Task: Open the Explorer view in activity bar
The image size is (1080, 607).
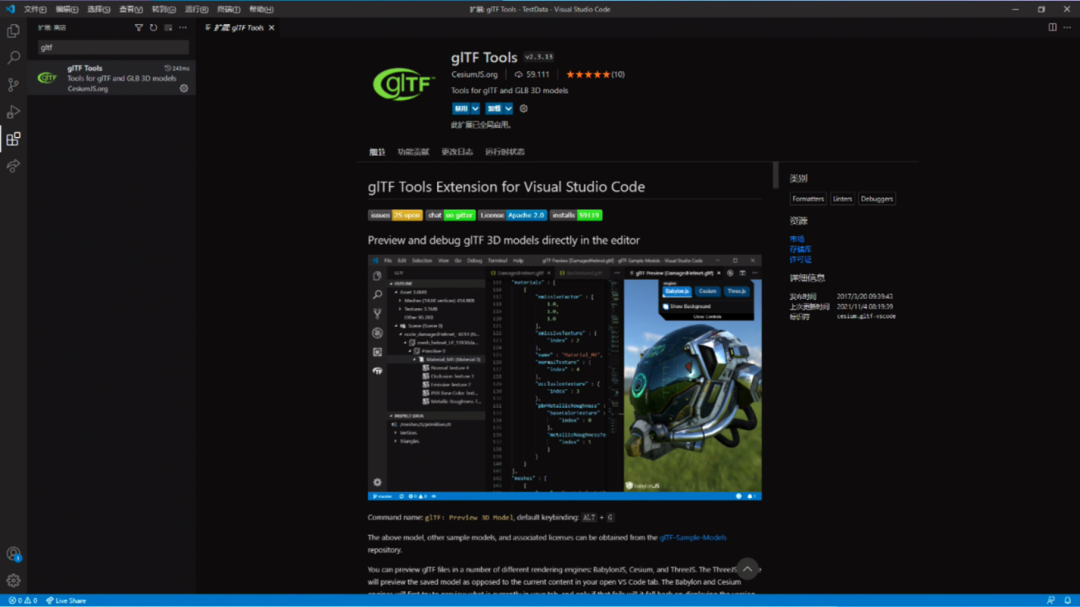Action: point(13,31)
